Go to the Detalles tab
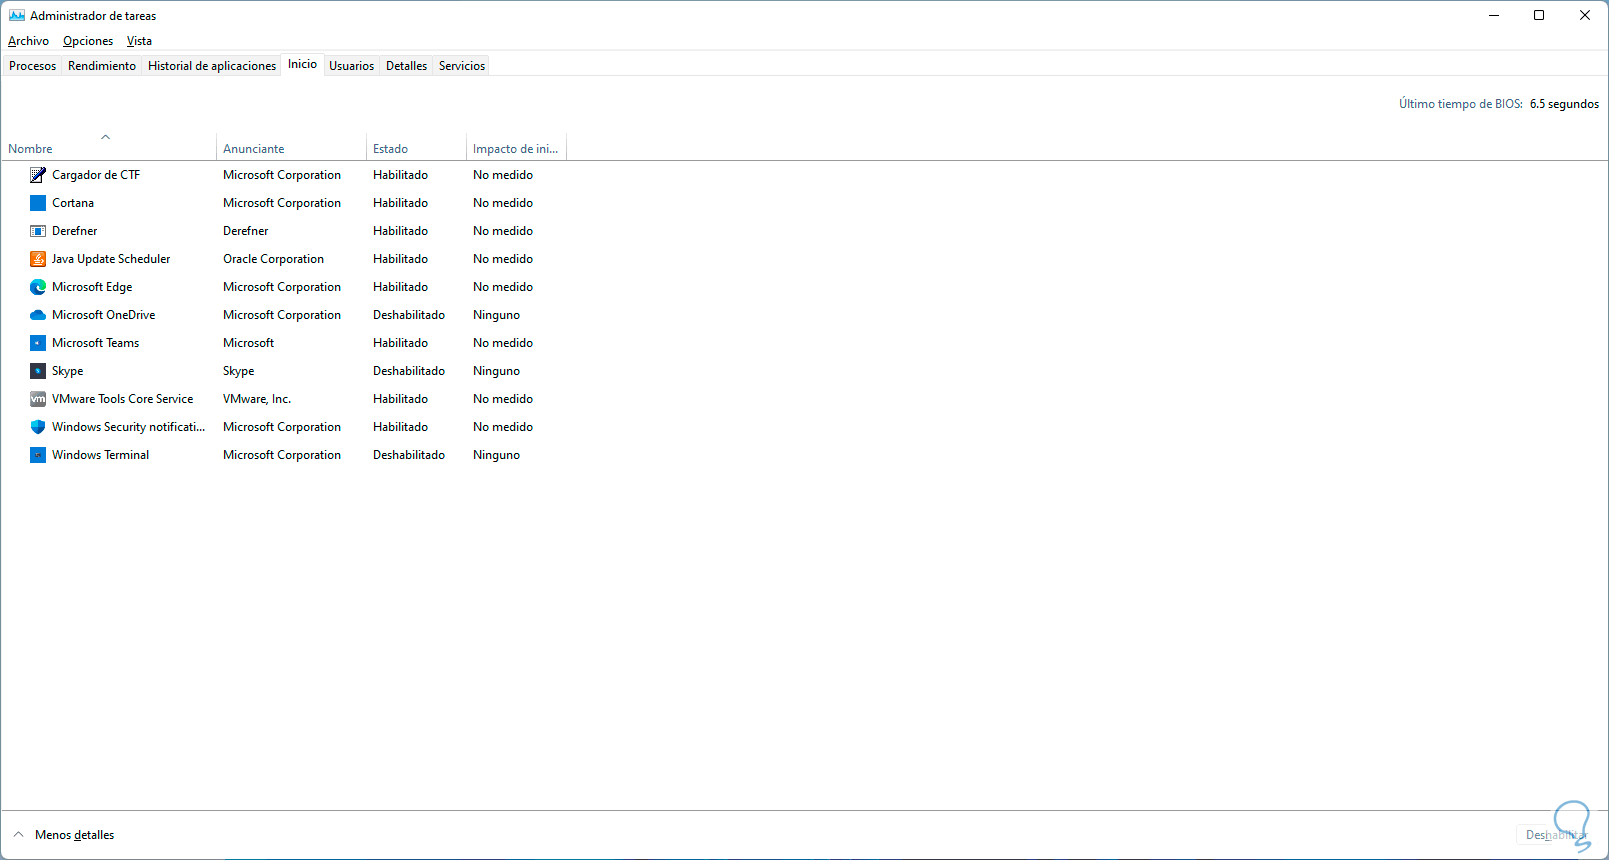This screenshot has width=1609, height=860. [407, 66]
